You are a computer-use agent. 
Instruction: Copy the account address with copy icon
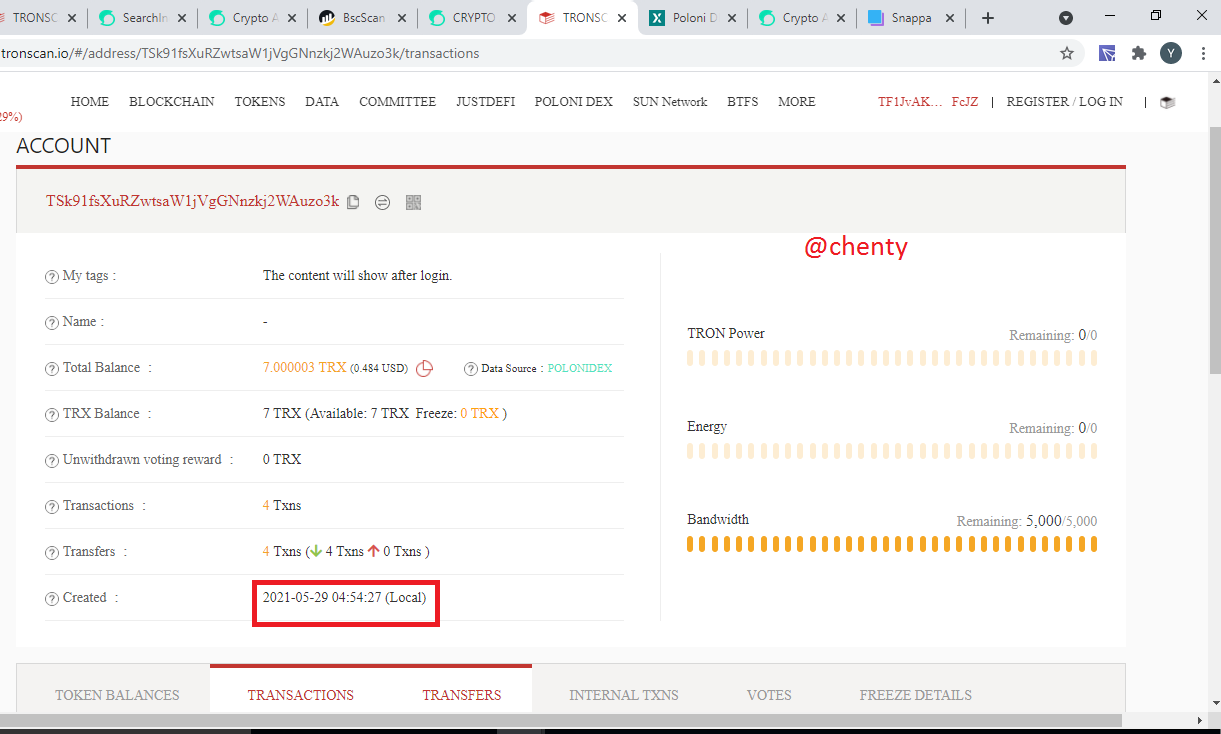pos(353,202)
